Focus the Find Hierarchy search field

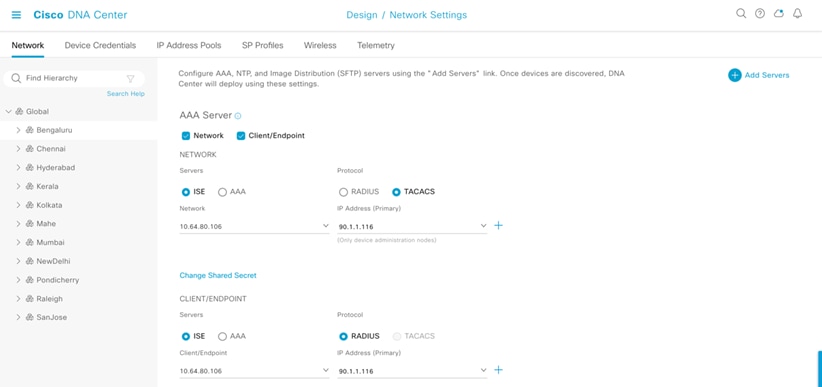tap(74, 79)
